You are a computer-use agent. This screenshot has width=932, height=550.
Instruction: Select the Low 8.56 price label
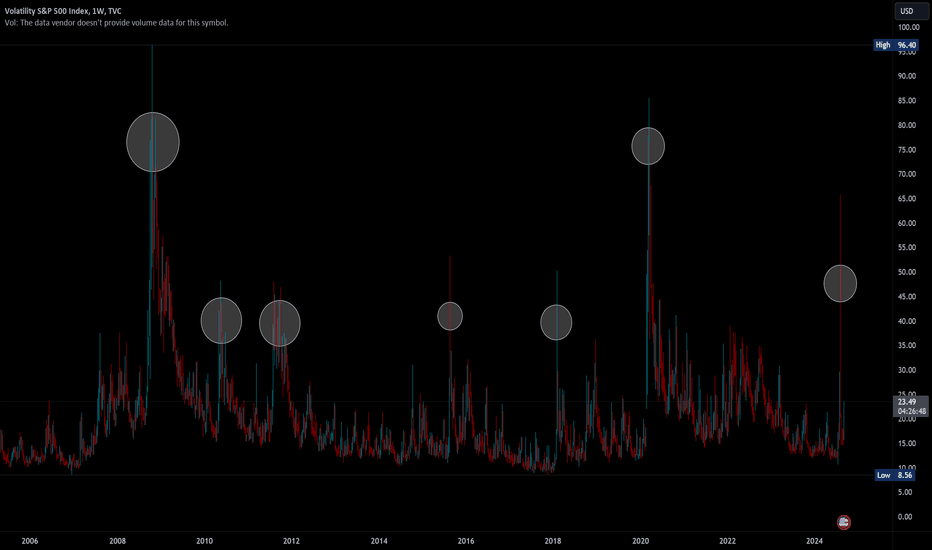[896, 475]
